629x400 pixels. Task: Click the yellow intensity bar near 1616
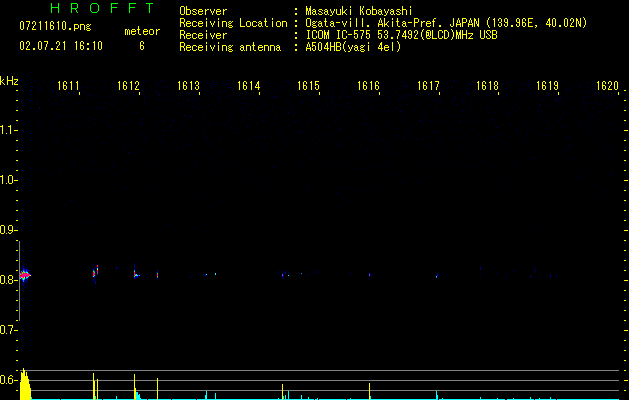pyautogui.click(x=369, y=391)
